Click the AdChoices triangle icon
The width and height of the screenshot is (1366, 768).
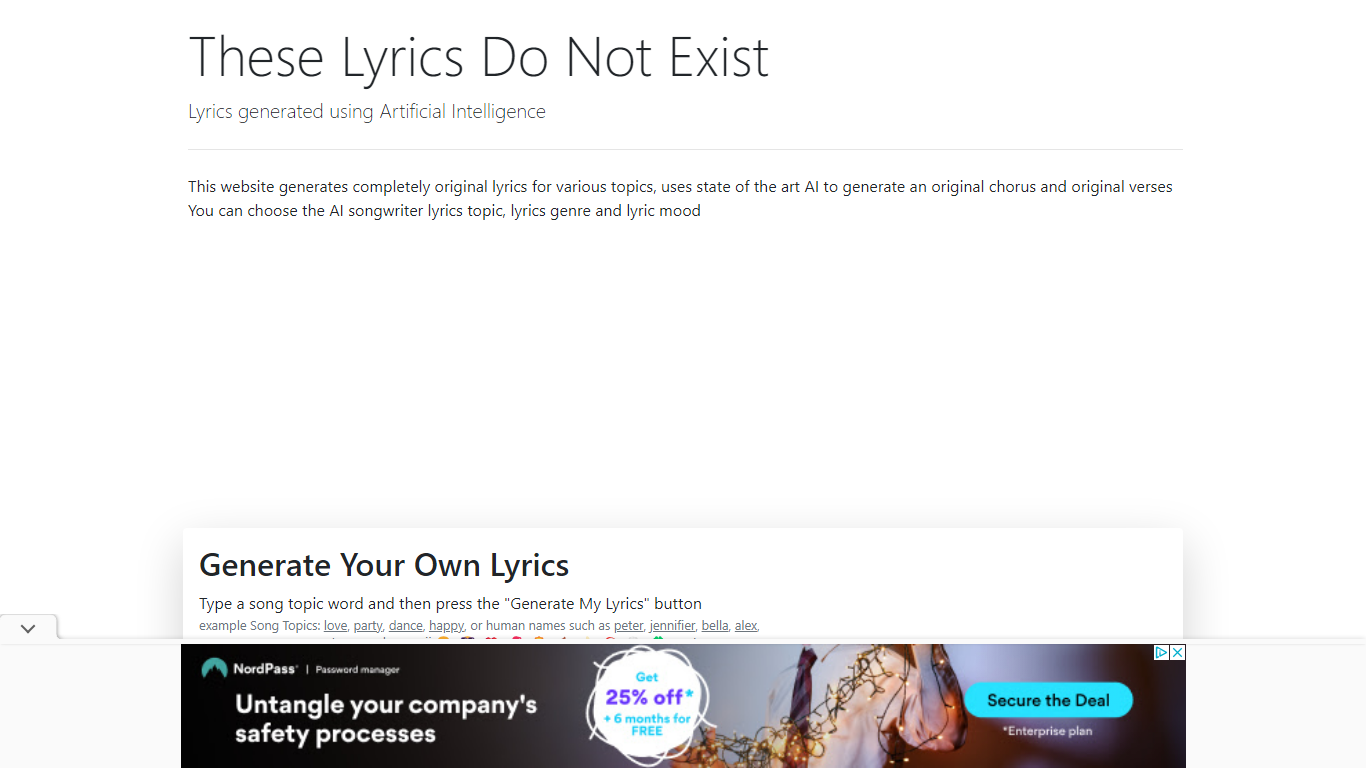click(1162, 652)
